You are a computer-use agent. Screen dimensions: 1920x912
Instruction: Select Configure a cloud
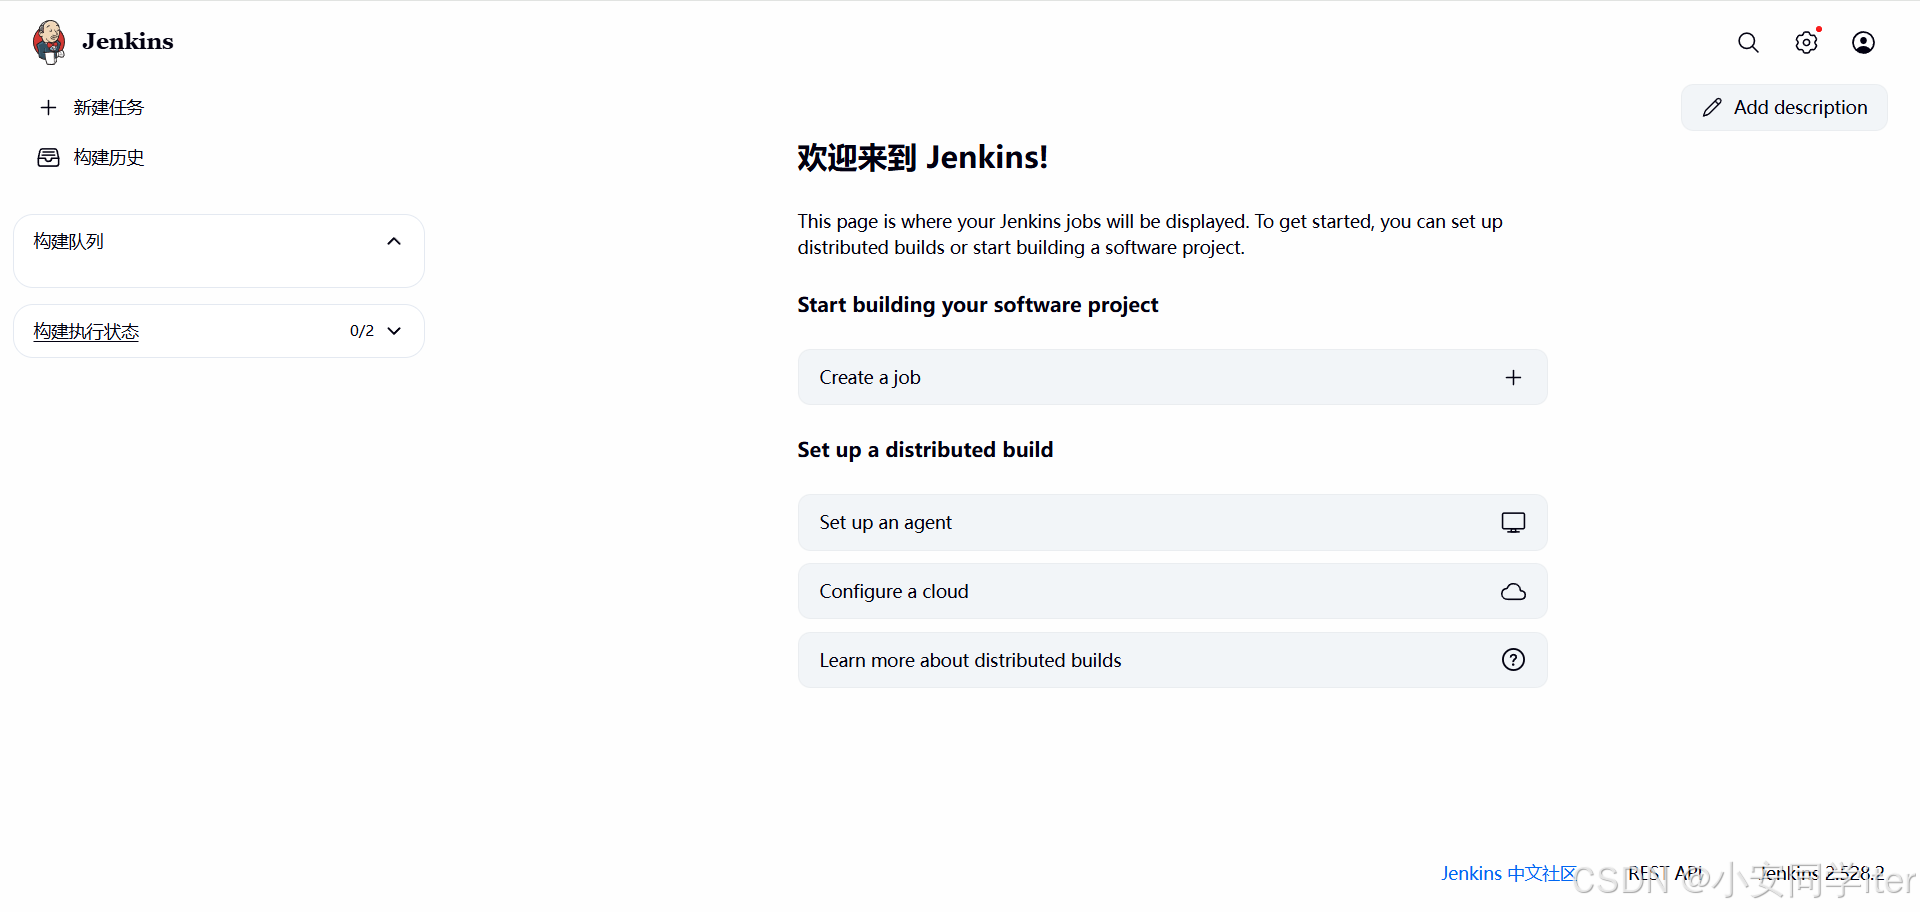[x=1172, y=591]
